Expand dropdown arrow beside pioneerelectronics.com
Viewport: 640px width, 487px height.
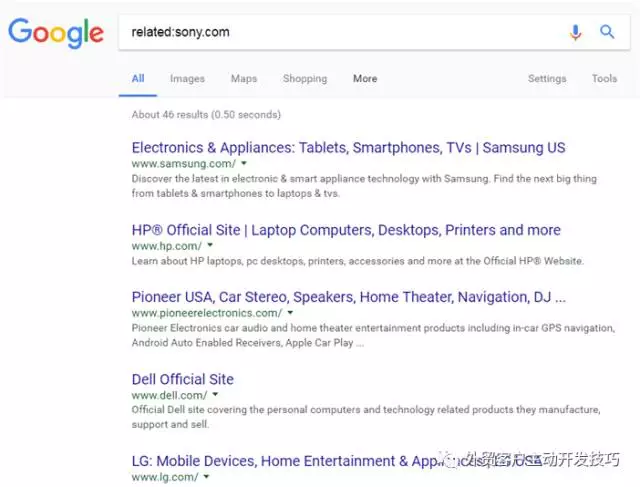click(290, 313)
